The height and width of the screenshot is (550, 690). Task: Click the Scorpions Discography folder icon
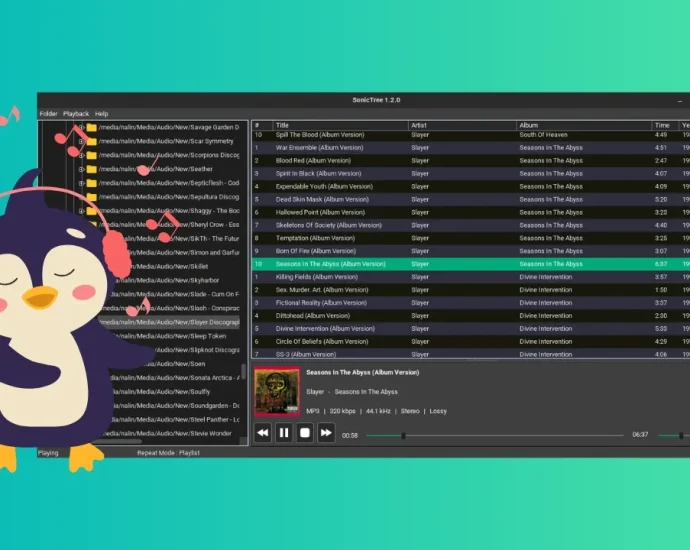92,155
